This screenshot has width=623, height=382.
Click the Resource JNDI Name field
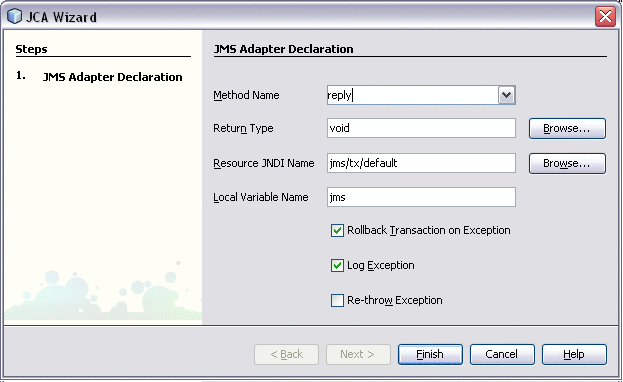421,163
